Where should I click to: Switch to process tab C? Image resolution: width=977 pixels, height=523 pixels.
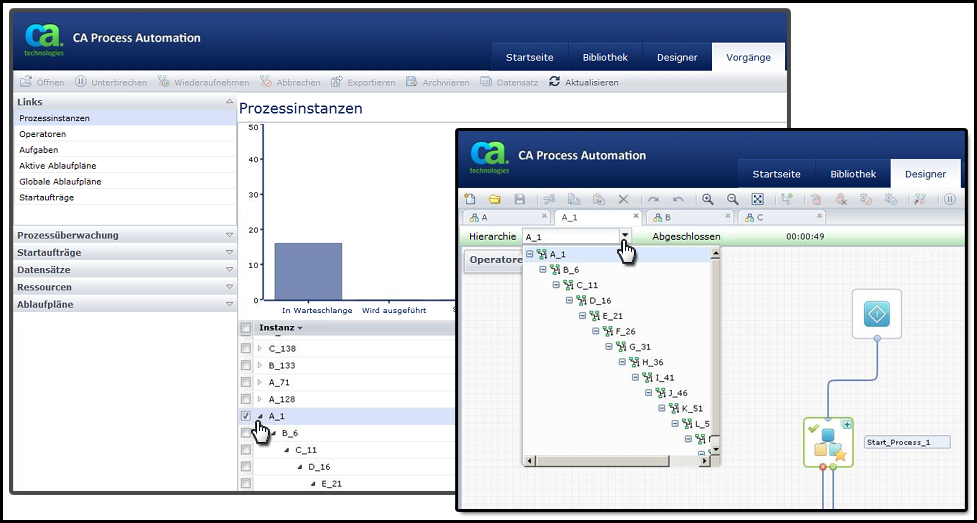[x=781, y=218]
